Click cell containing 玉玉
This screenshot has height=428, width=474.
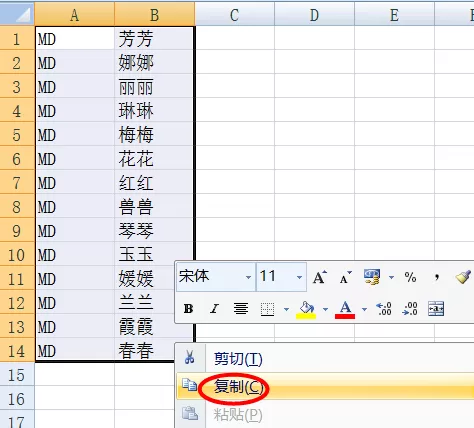(x=154, y=255)
